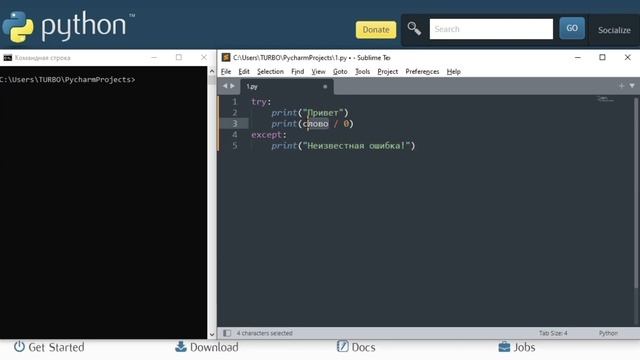
Task: Click the Download arrow icon
Action: [x=180, y=347]
